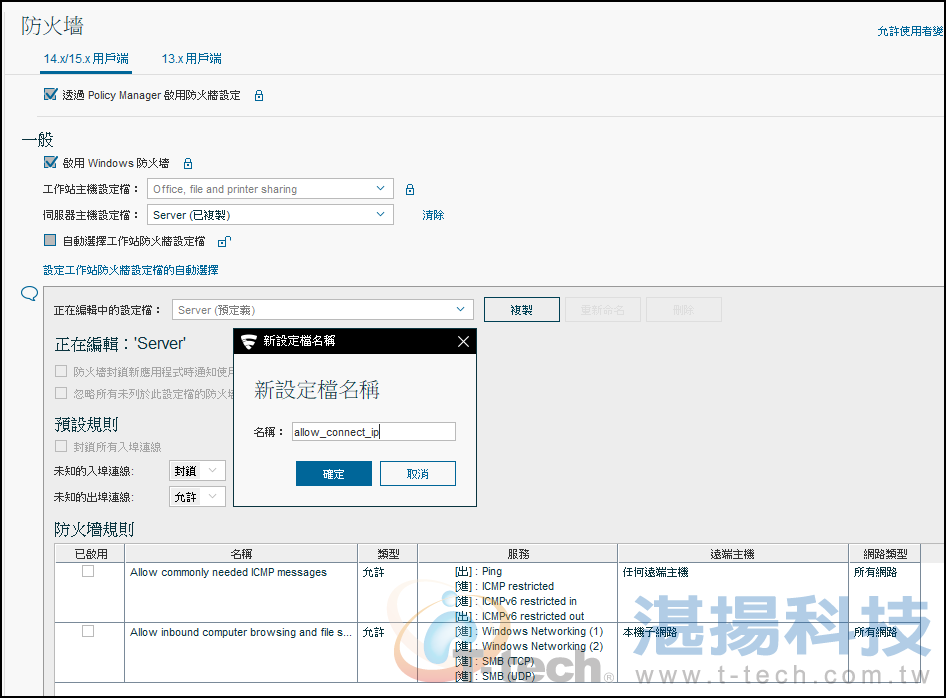Click 重新命名 button
Viewport: 946px width, 698px height.
pyautogui.click(x=603, y=309)
